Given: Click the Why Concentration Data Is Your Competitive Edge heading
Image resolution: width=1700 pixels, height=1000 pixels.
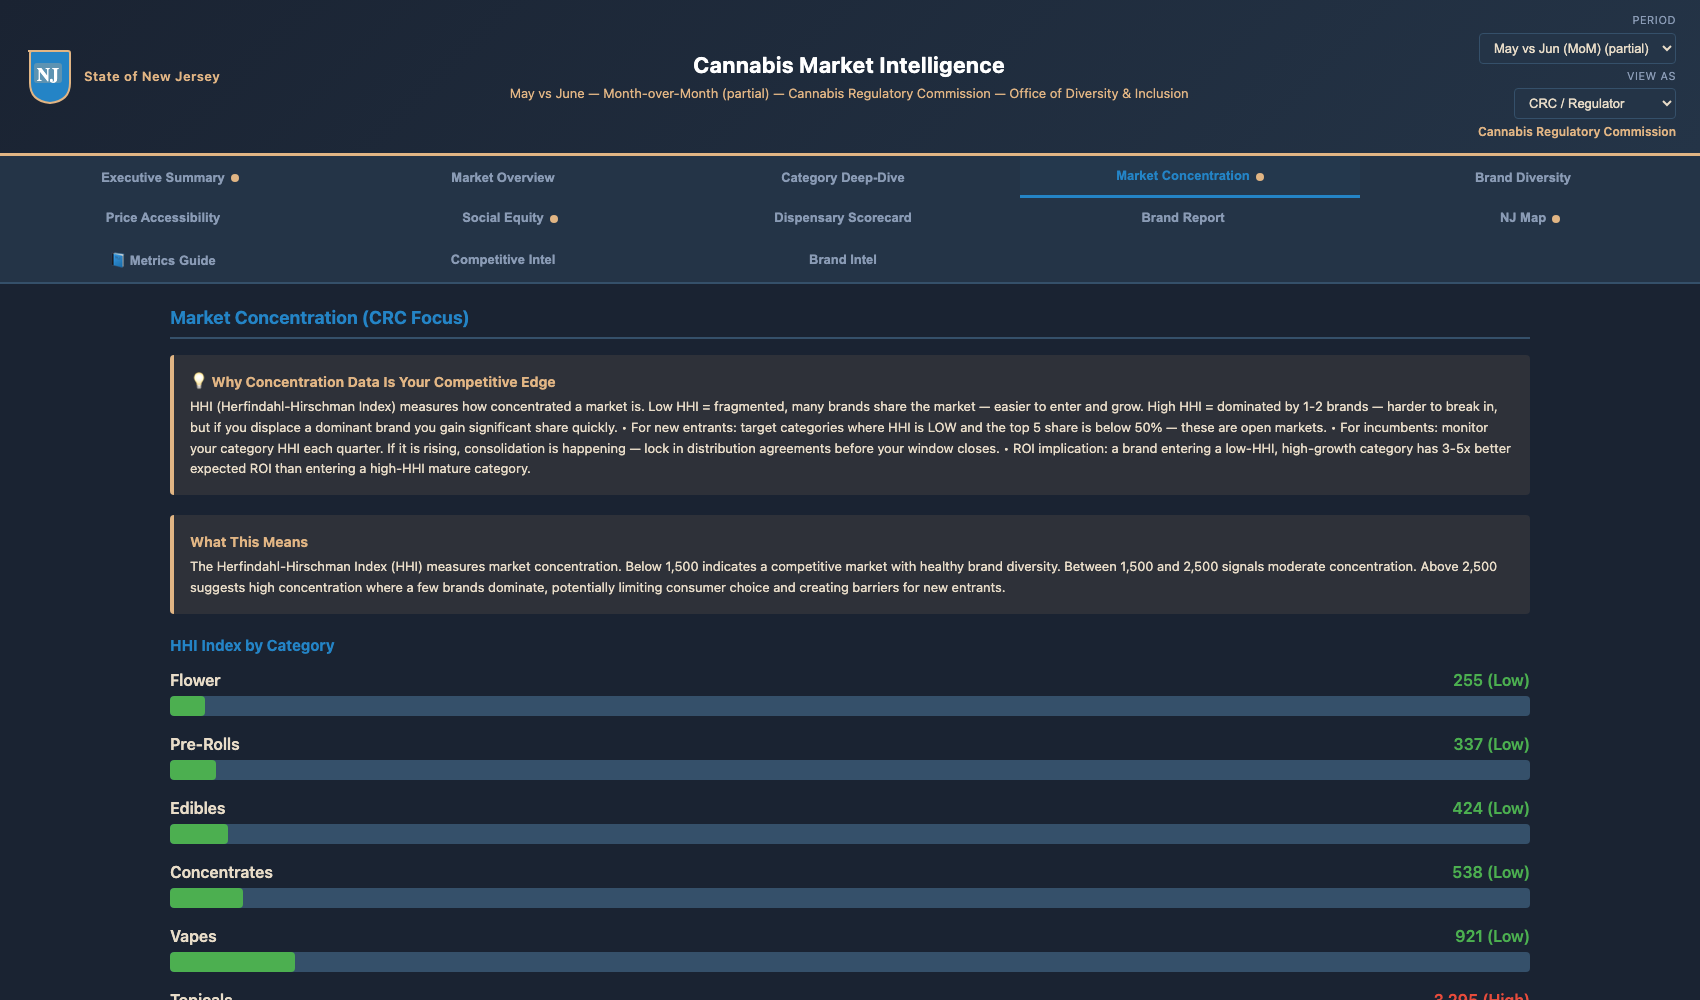Looking at the screenshot, I should click(383, 382).
